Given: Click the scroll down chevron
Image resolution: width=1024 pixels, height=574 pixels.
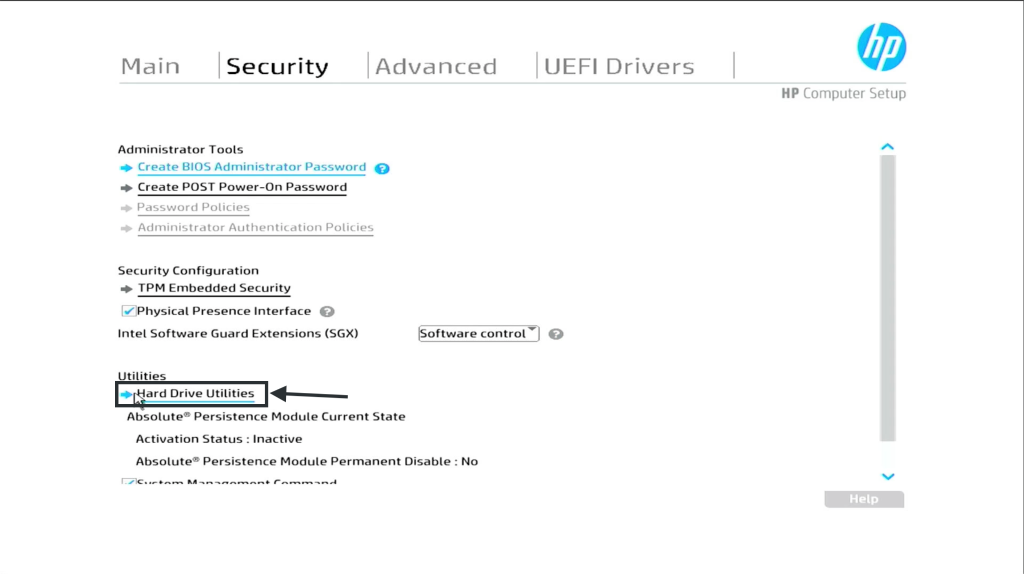Looking at the screenshot, I should 888,477.
